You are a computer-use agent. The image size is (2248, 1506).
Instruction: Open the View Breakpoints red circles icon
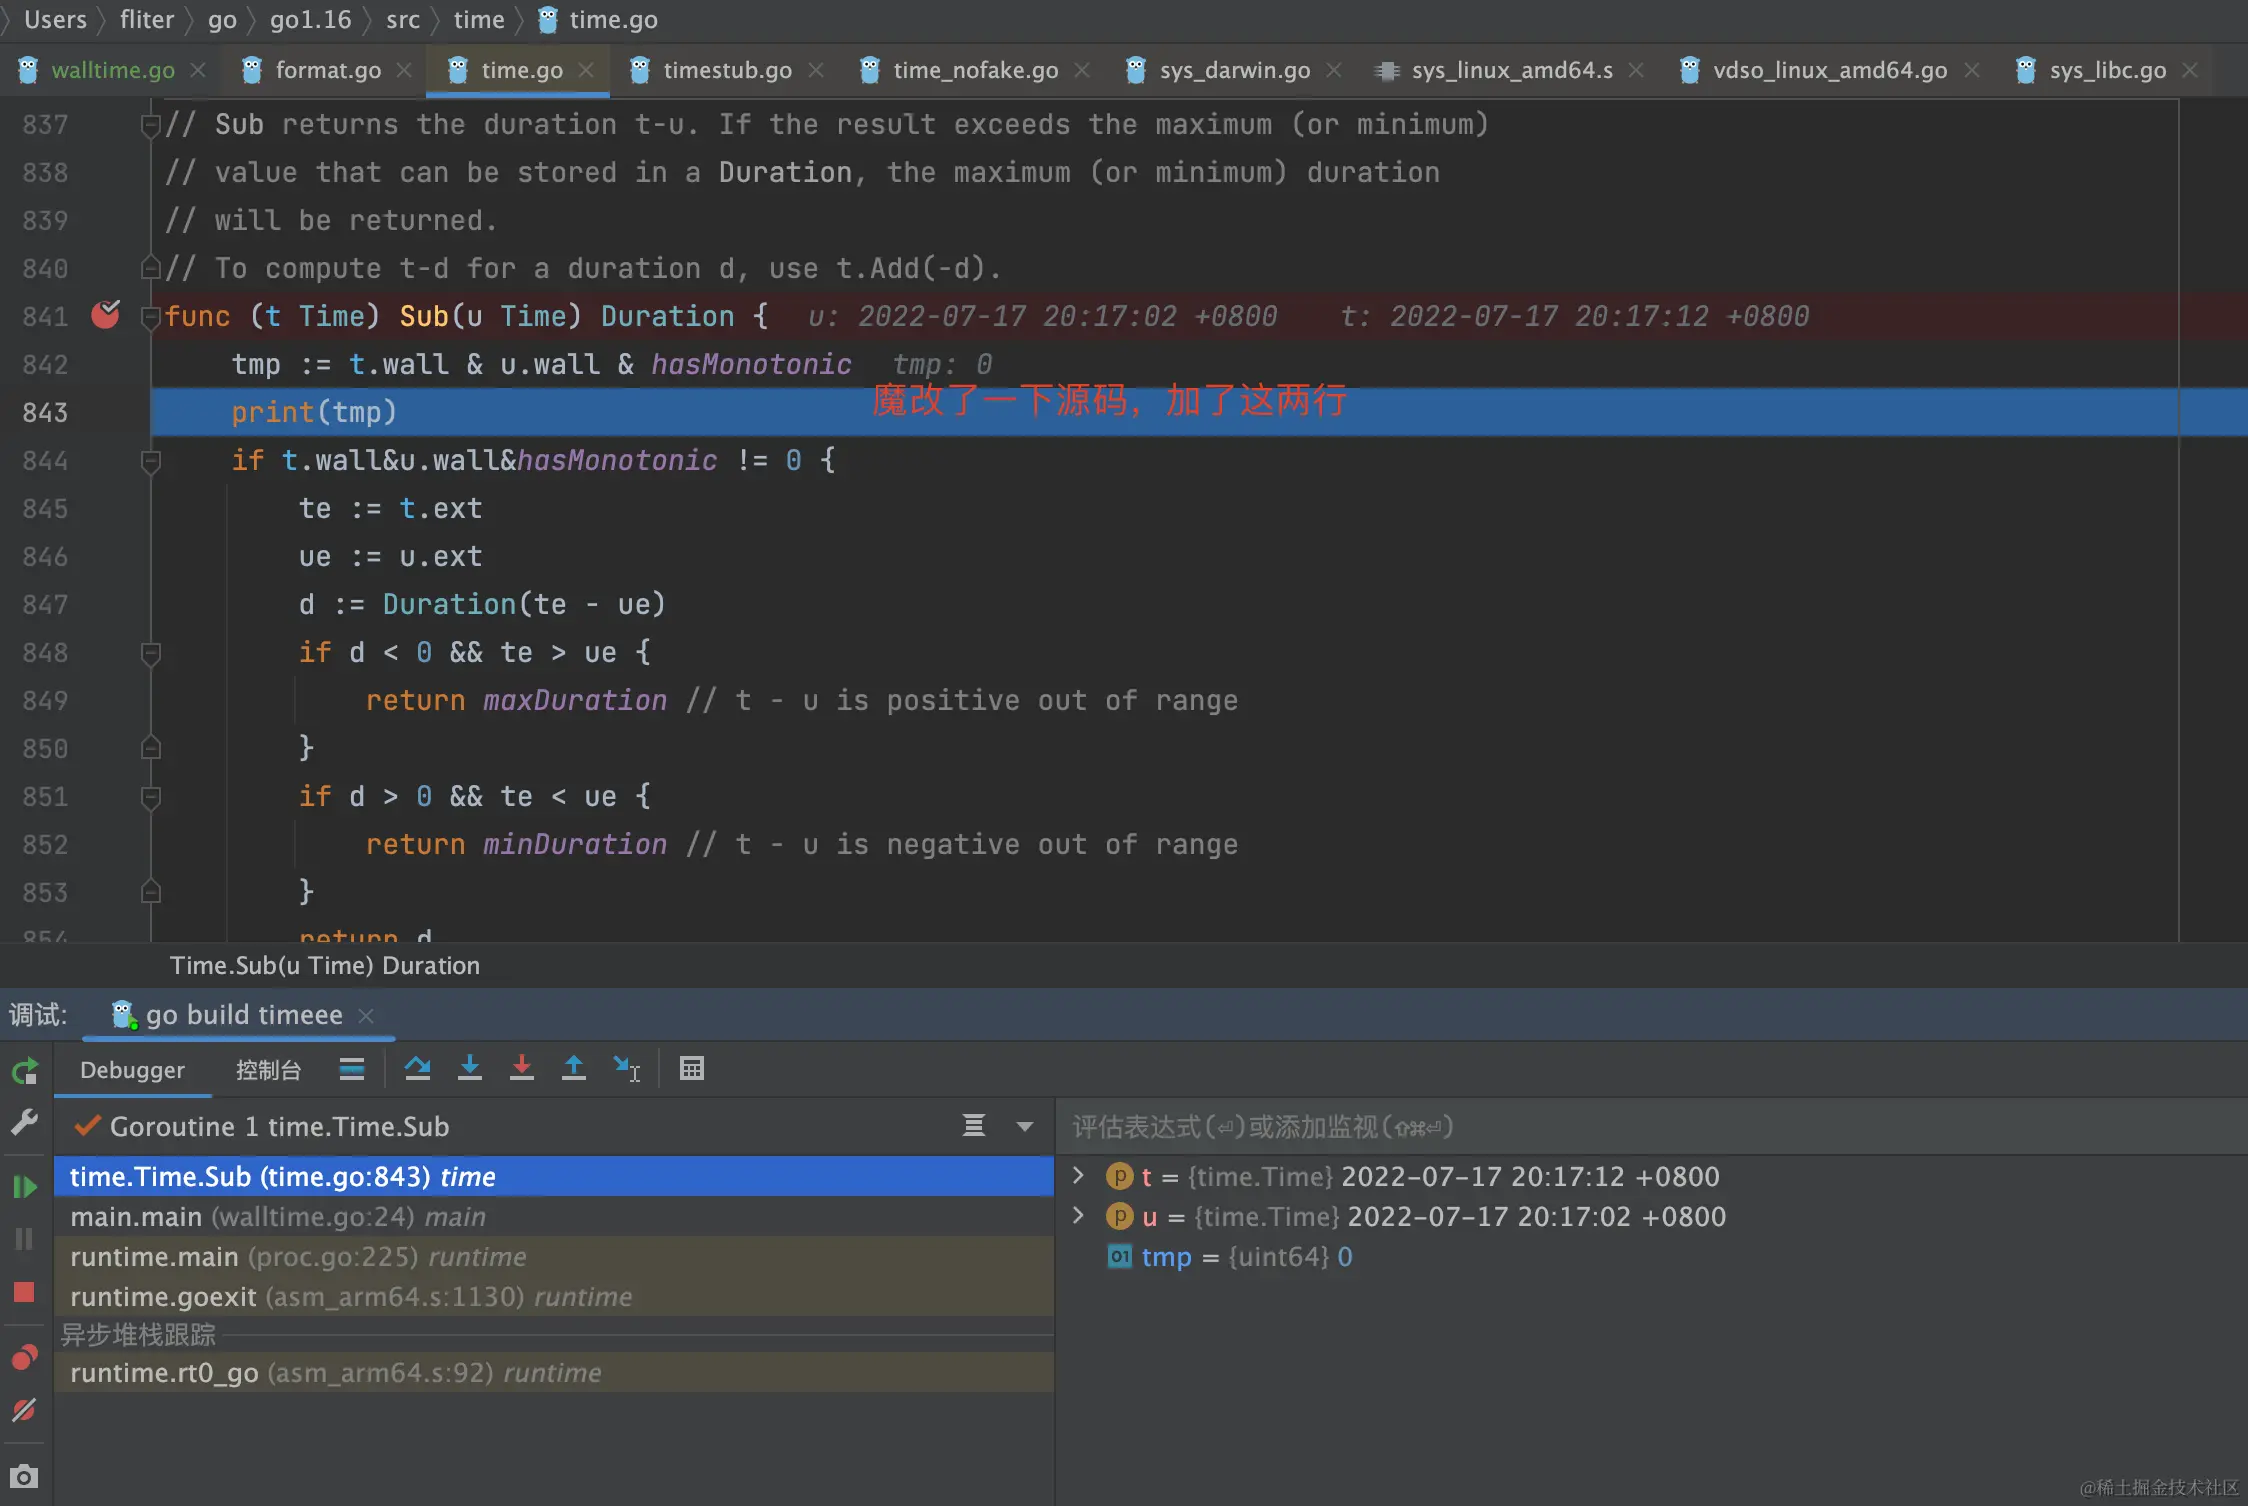pos(24,1357)
